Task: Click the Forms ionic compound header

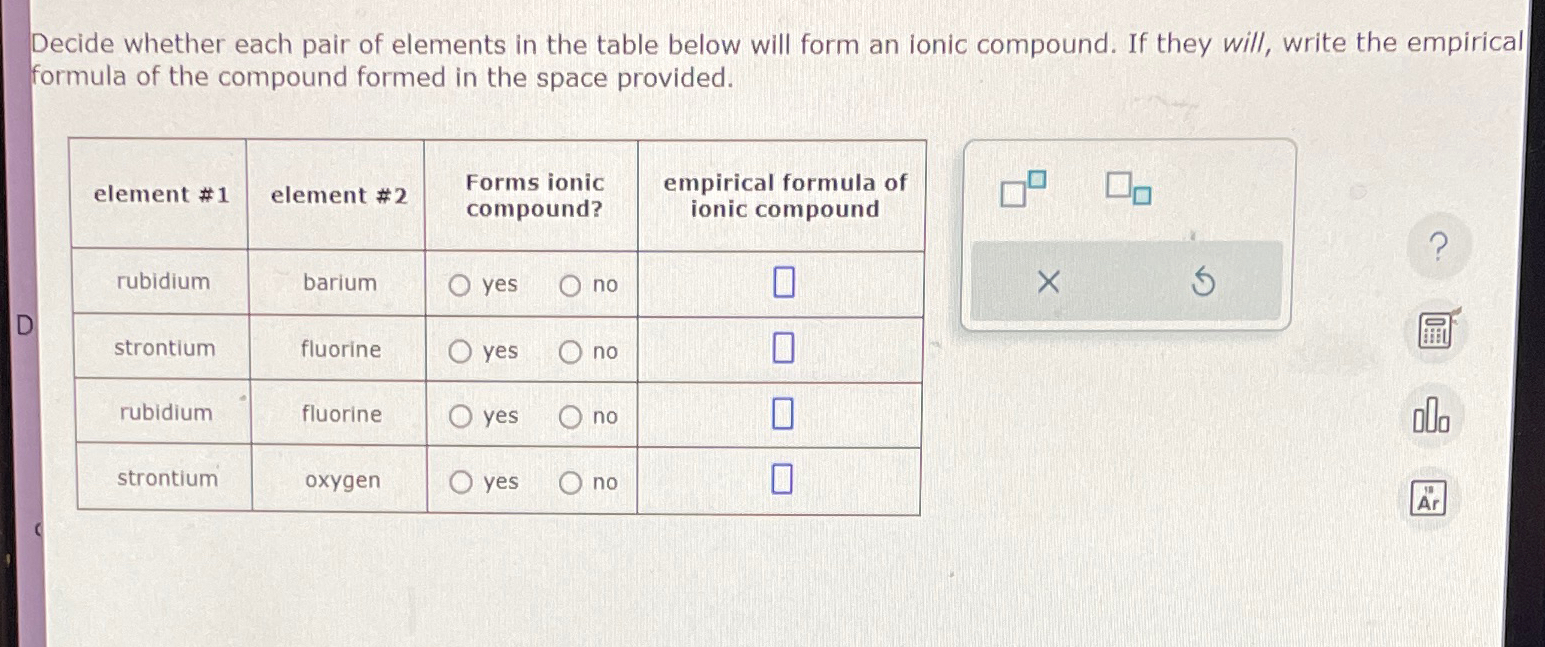Action: pos(533,195)
